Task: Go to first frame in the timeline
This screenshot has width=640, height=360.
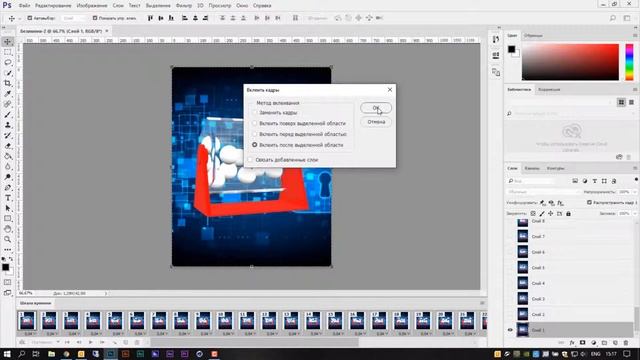Action: click(67, 342)
